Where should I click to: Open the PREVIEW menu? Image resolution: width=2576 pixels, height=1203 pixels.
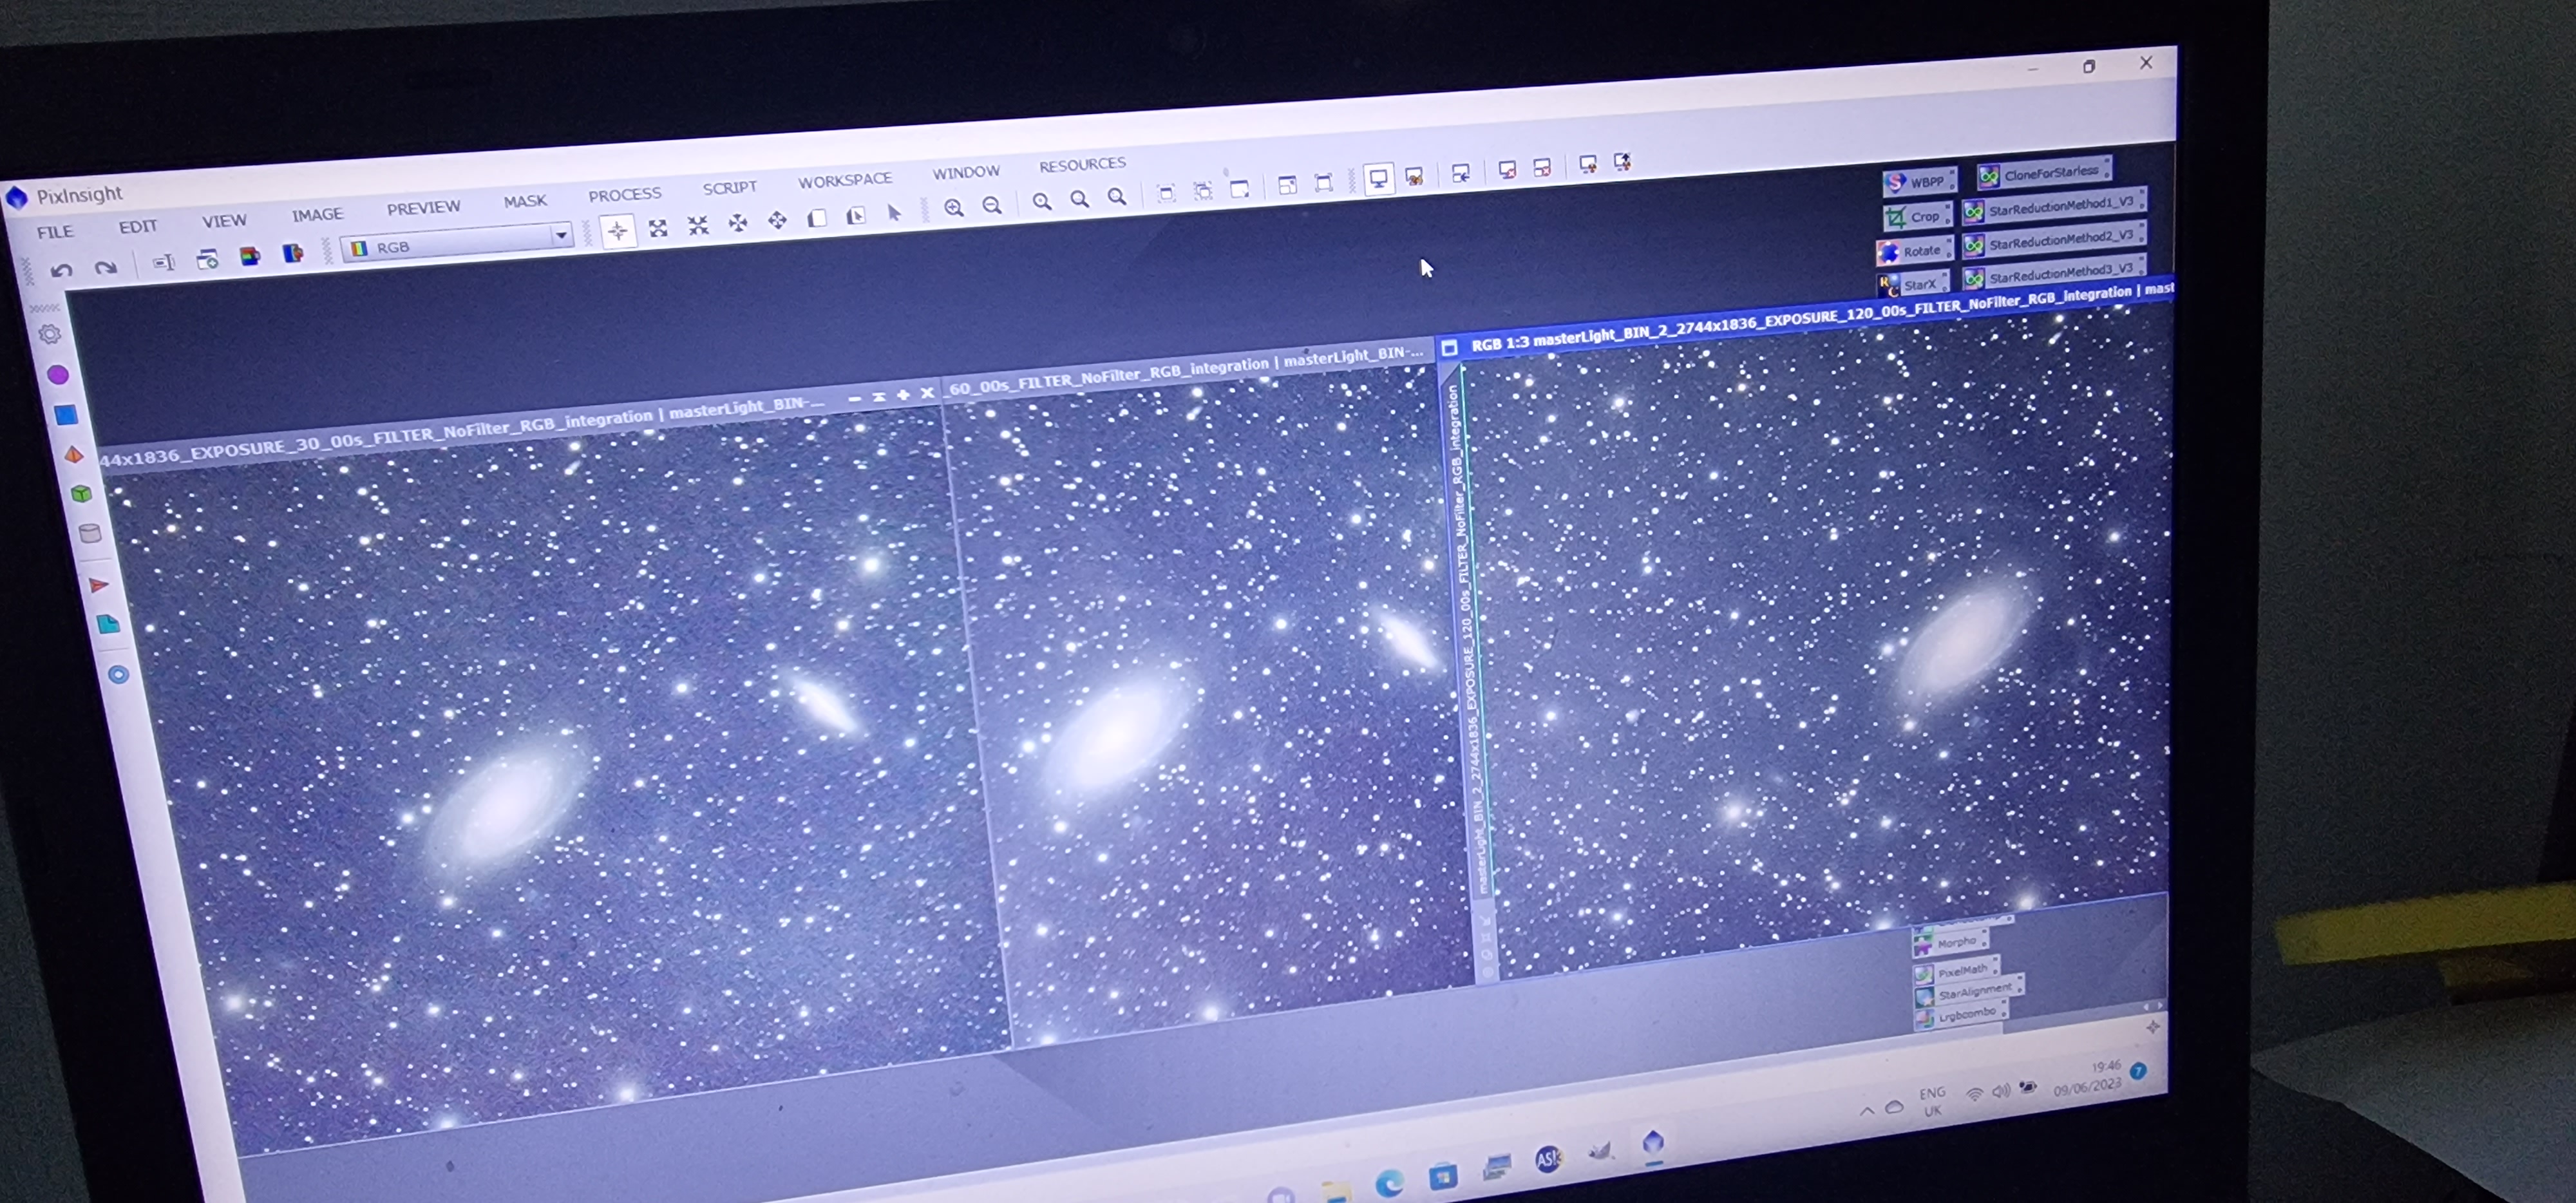[x=424, y=208]
